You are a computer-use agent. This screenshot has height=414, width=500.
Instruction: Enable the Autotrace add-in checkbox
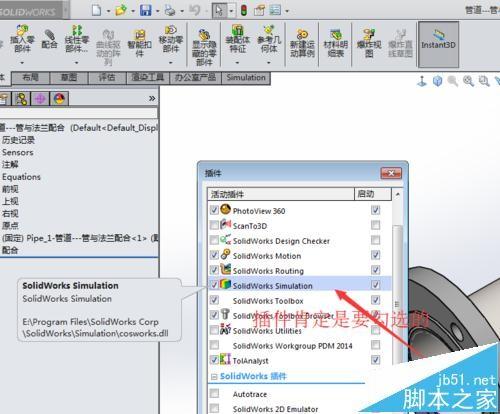pyautogui.click(x=214, y=393)
